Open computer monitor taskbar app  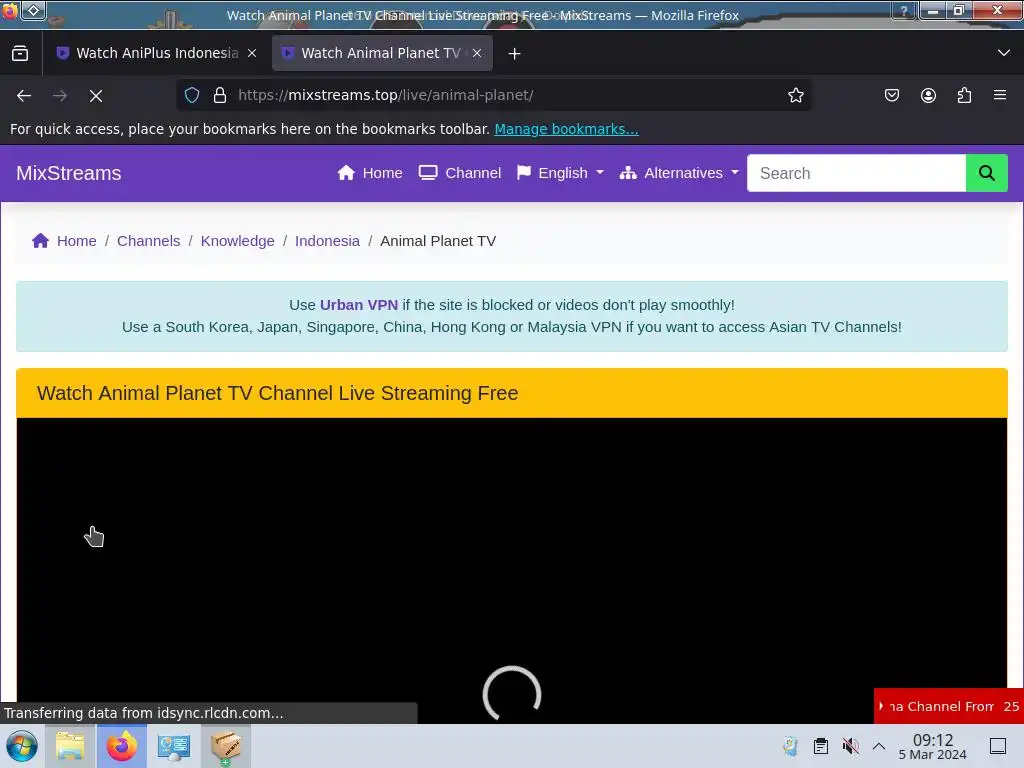pyautogui.click(x=174, y=746)
